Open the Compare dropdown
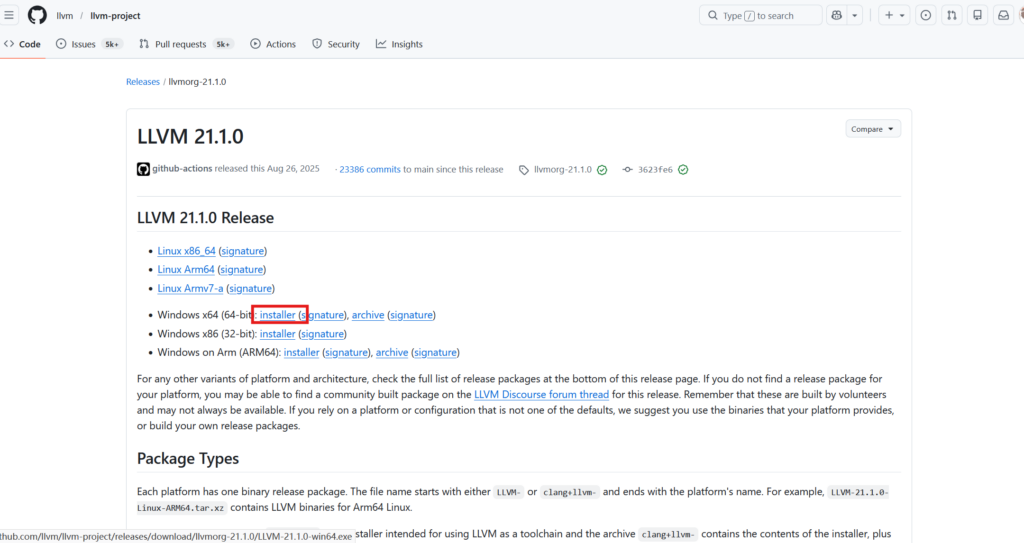1024x543 pixels. pos(872,129)
